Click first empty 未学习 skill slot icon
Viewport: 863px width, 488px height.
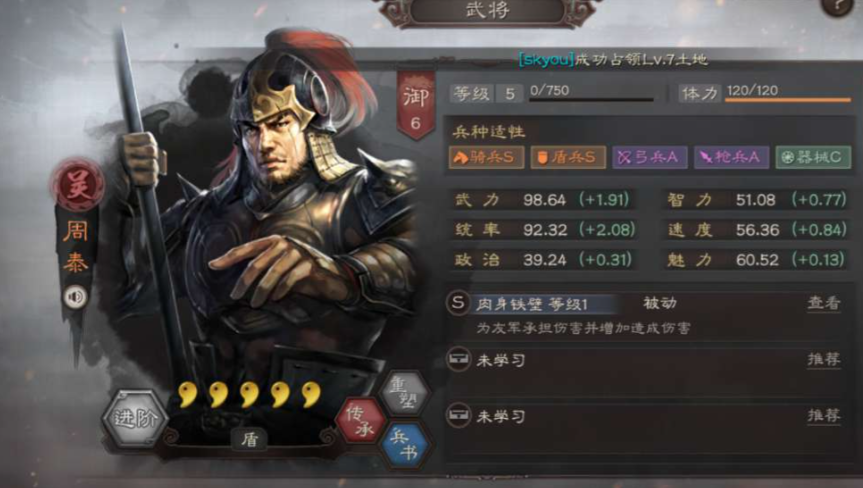[458, 359]
